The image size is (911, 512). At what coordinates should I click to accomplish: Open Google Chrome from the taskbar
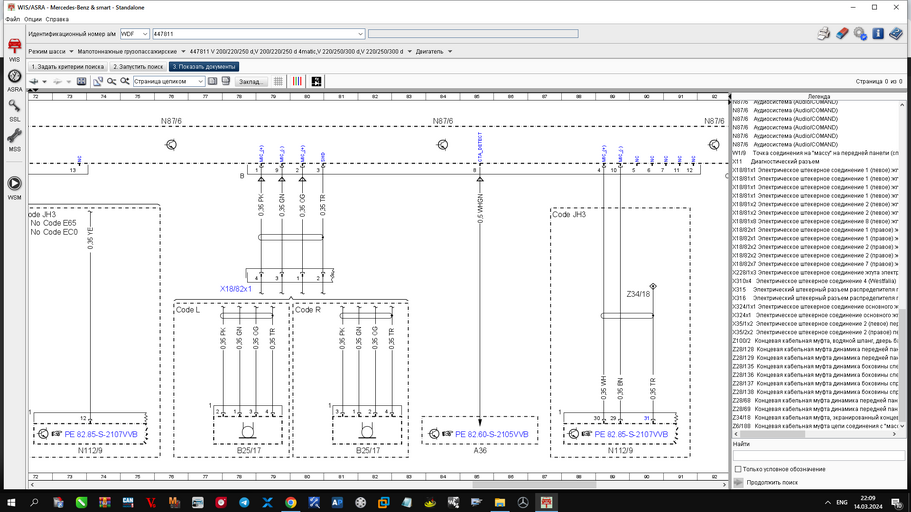click(290, 502)
